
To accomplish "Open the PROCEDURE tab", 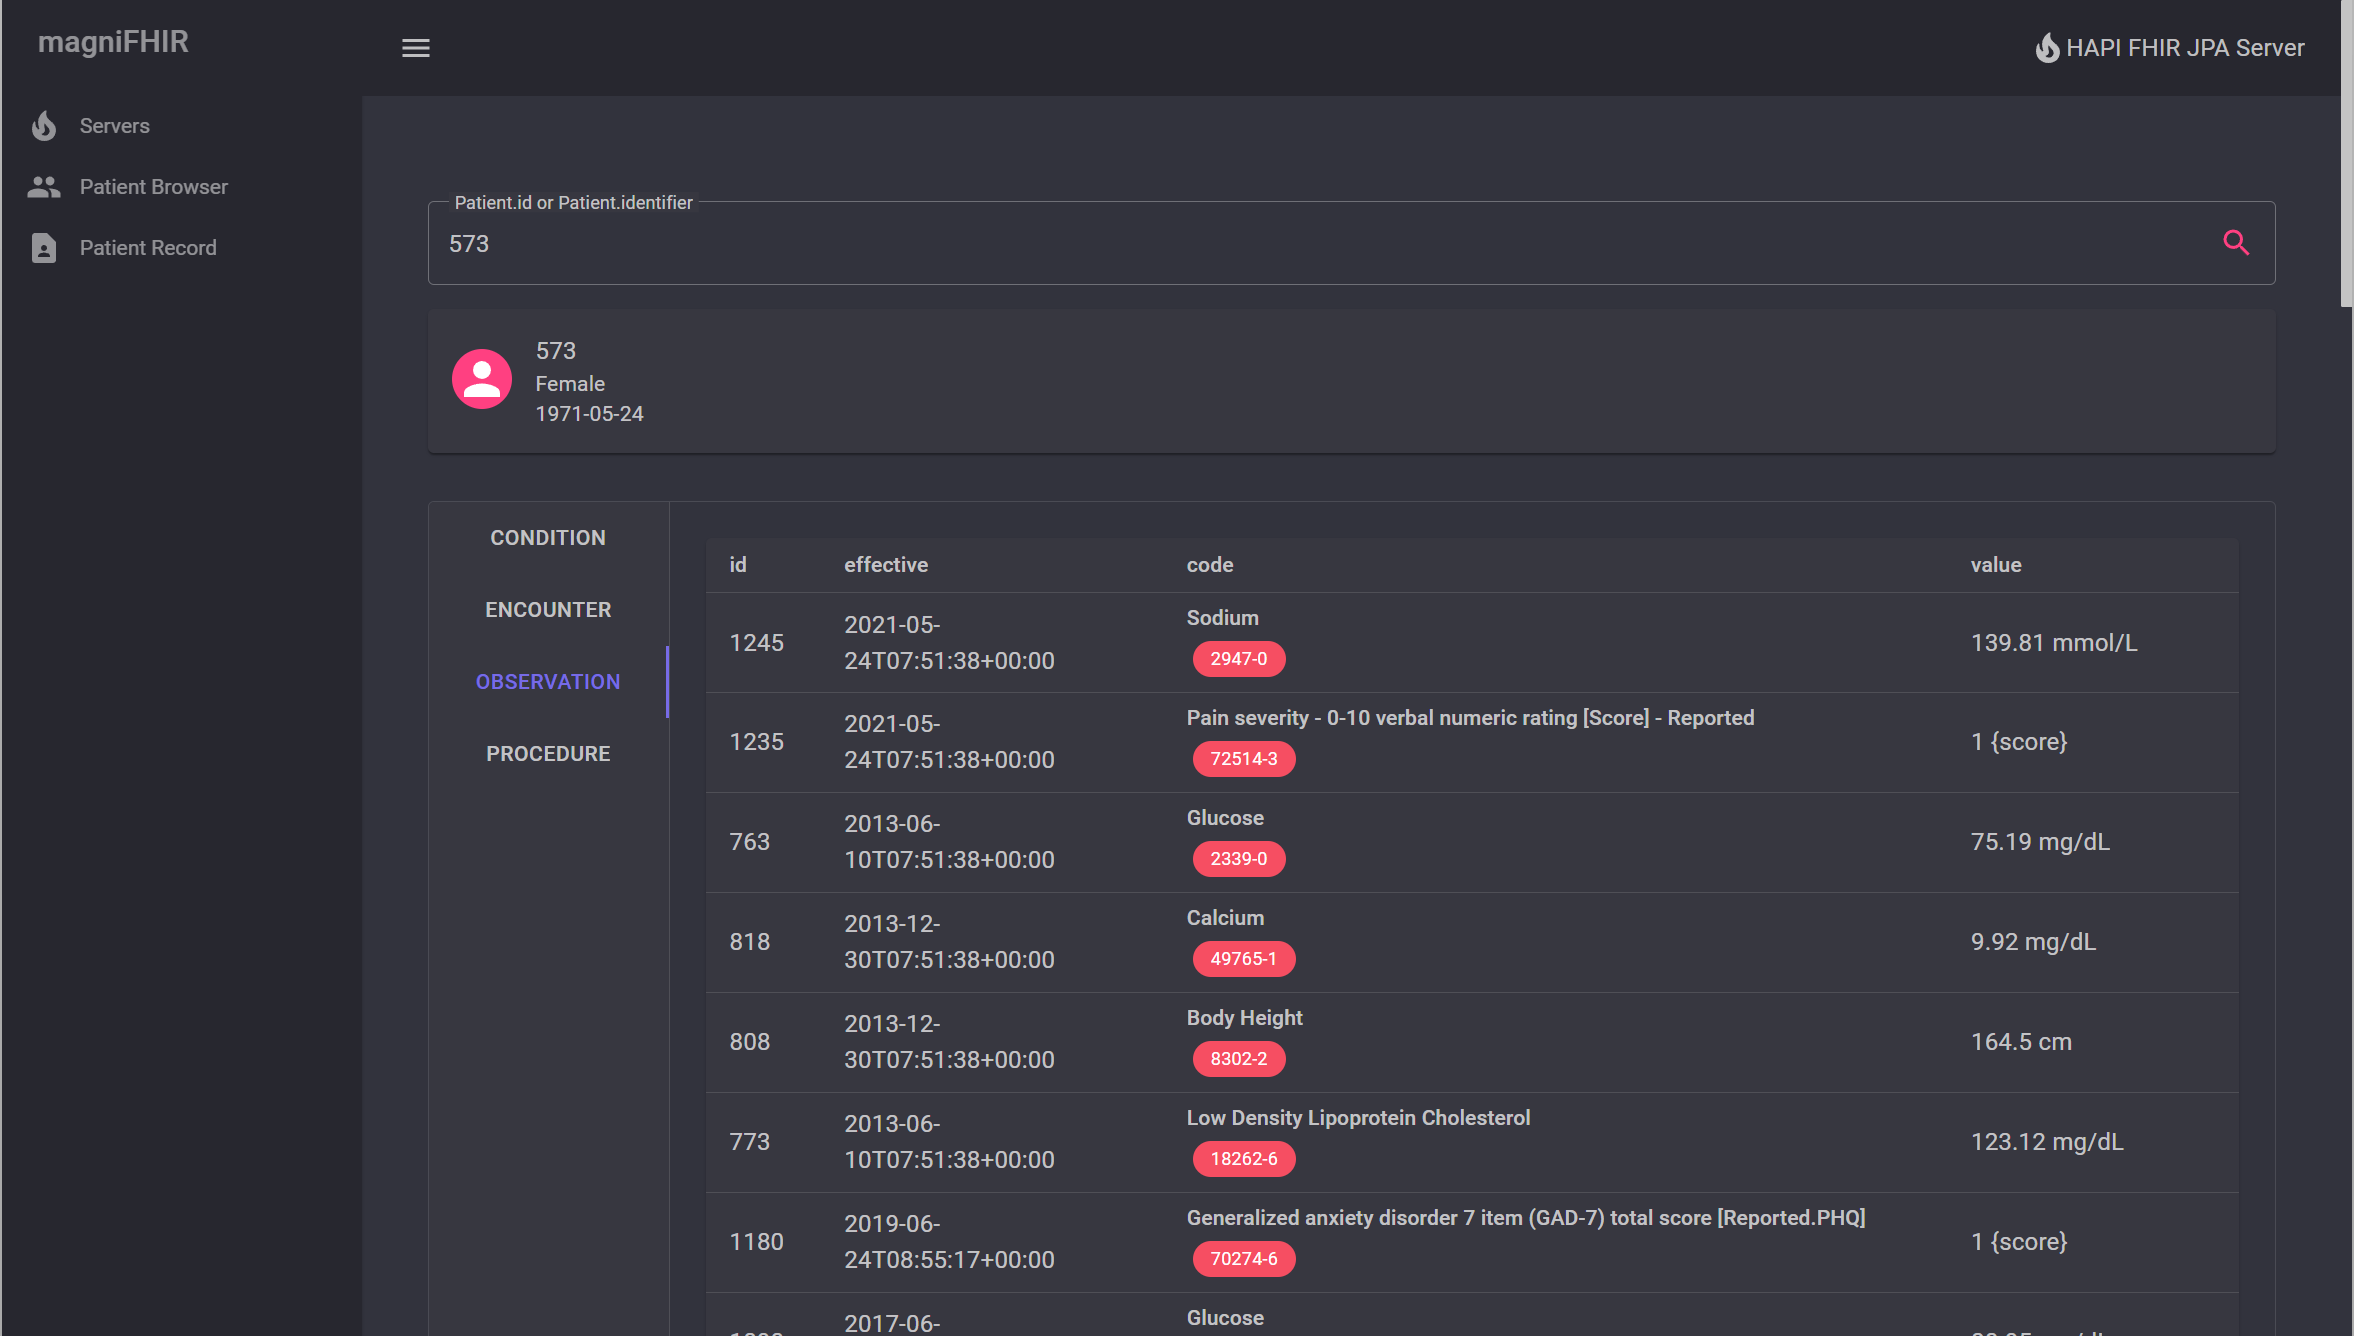I will [x=548, y=754].
